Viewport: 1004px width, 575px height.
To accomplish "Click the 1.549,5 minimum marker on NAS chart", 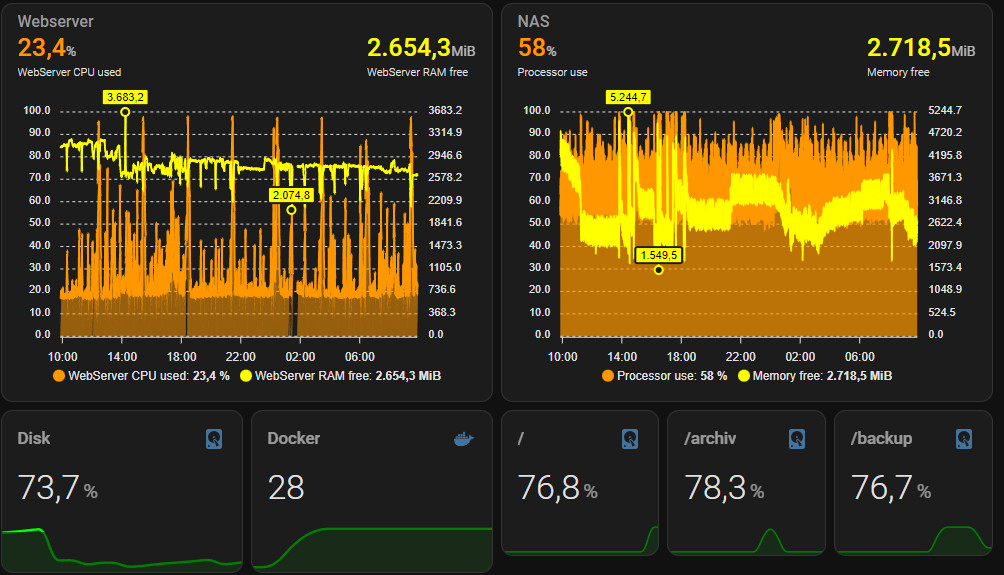I will coord(658,270).
